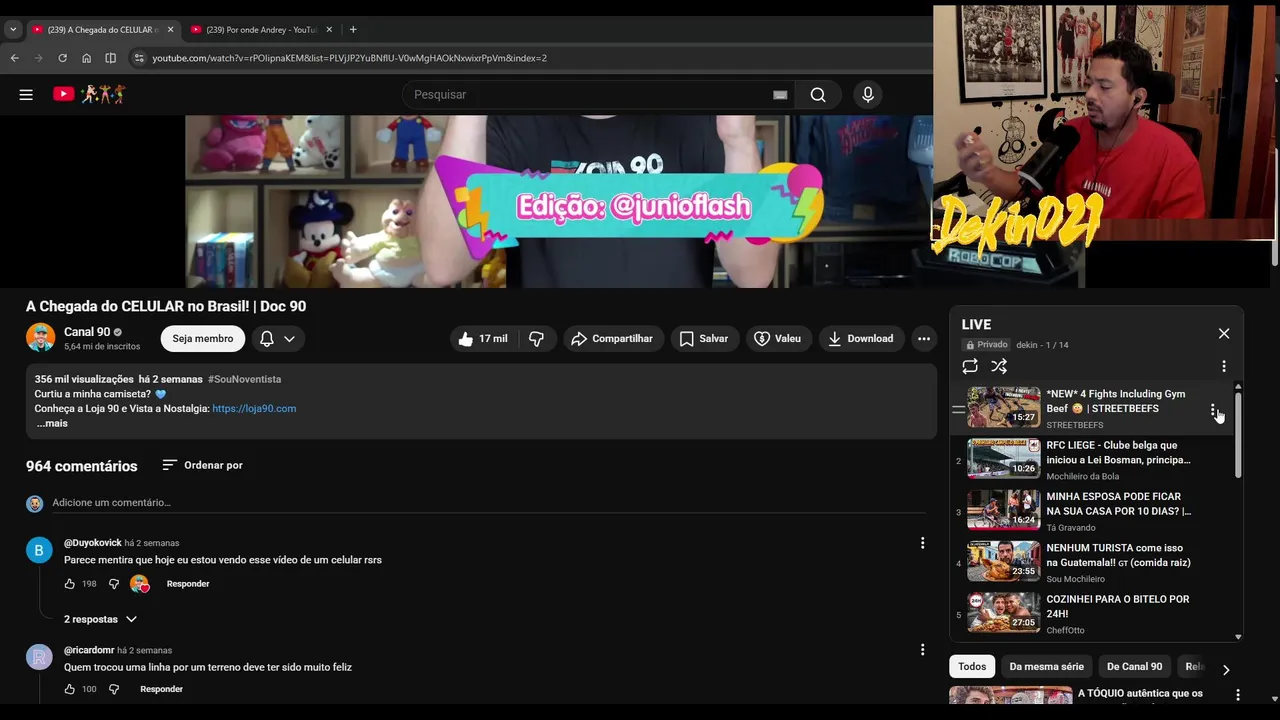Viewport: 1280px width, 720px height.
Task: Toggle playlist shuffle
Action: click(999, 367)
